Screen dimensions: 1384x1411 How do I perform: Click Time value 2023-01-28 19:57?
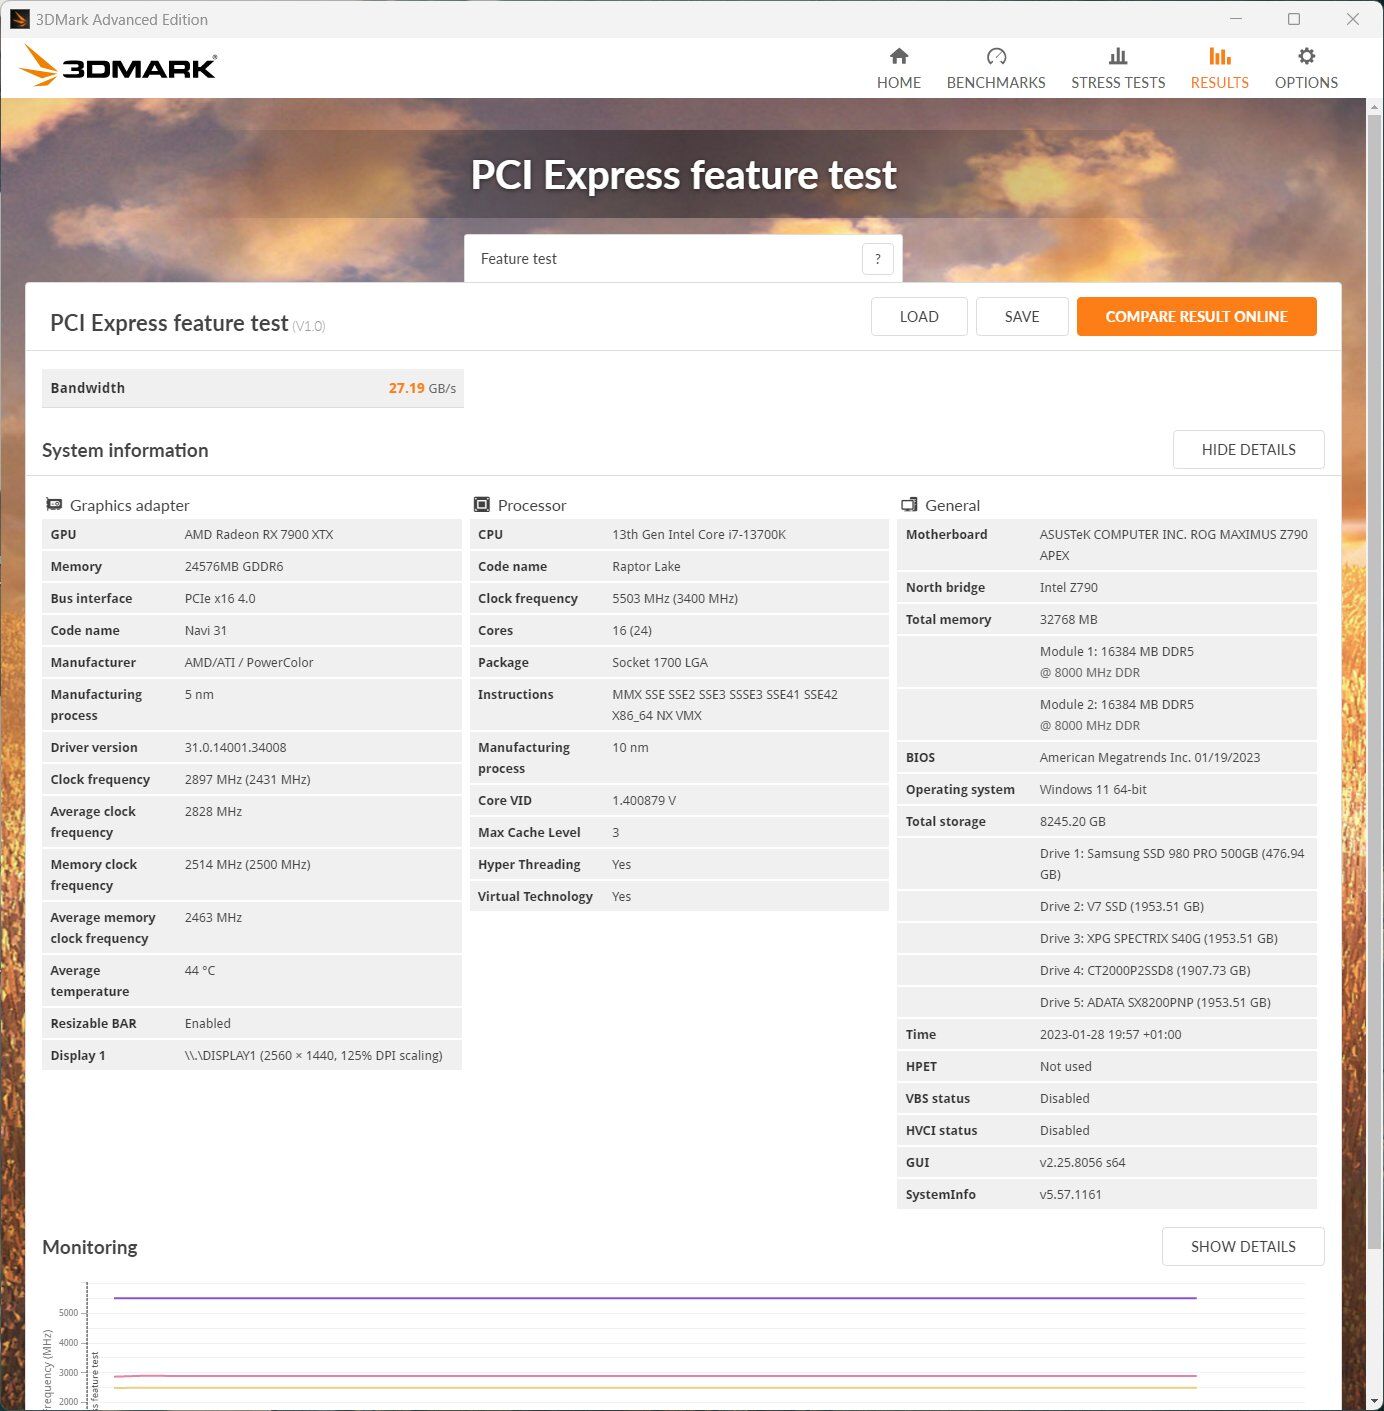coord(1110,1035)
